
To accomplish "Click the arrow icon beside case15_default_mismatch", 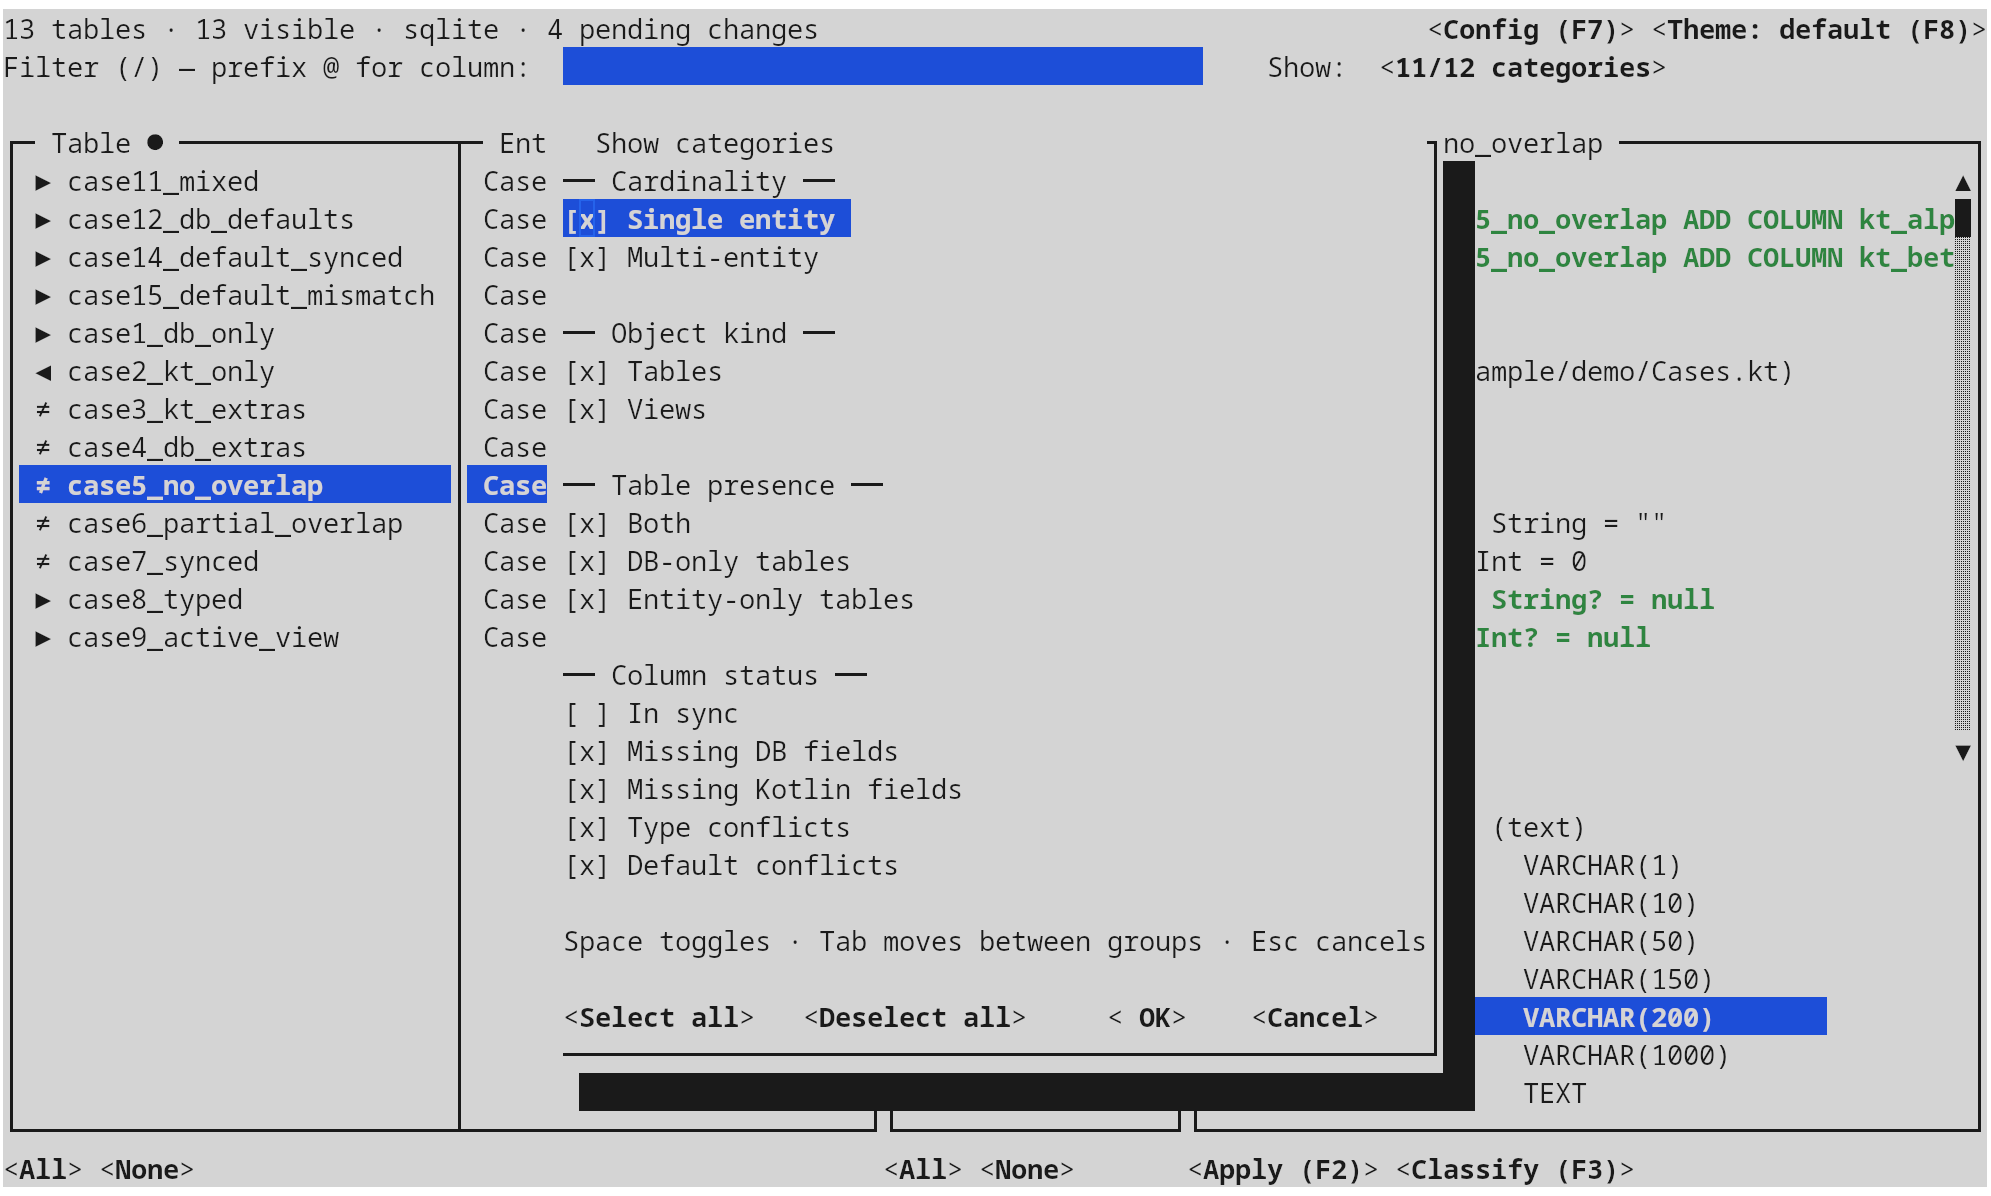I will (43, 296).
